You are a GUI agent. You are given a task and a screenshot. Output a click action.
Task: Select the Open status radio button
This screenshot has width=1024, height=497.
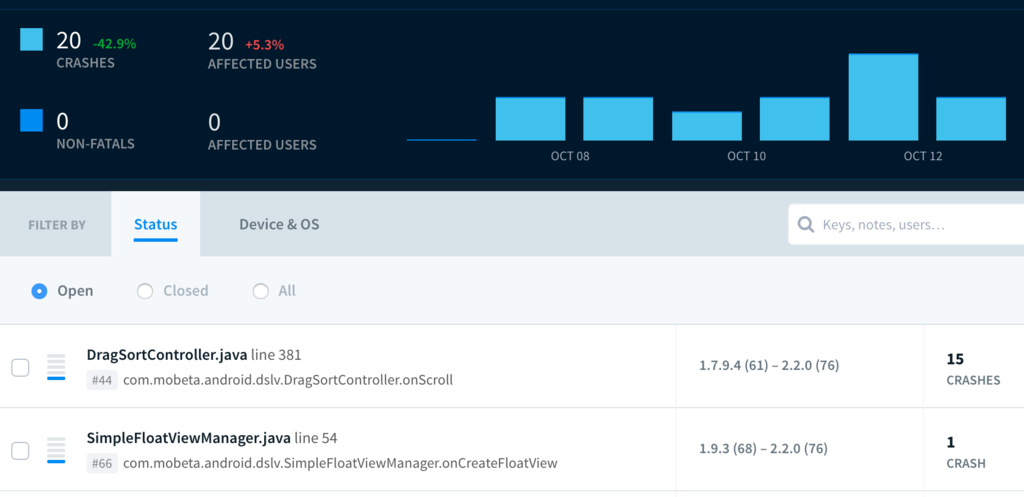click(x=39, y=291)
